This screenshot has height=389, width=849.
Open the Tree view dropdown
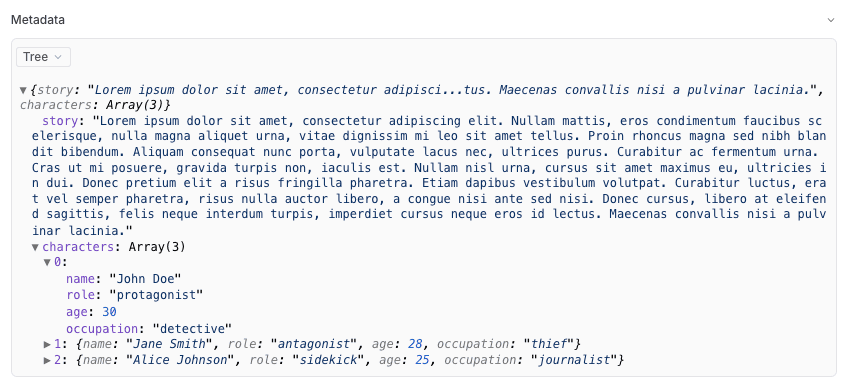pos(43,57)
